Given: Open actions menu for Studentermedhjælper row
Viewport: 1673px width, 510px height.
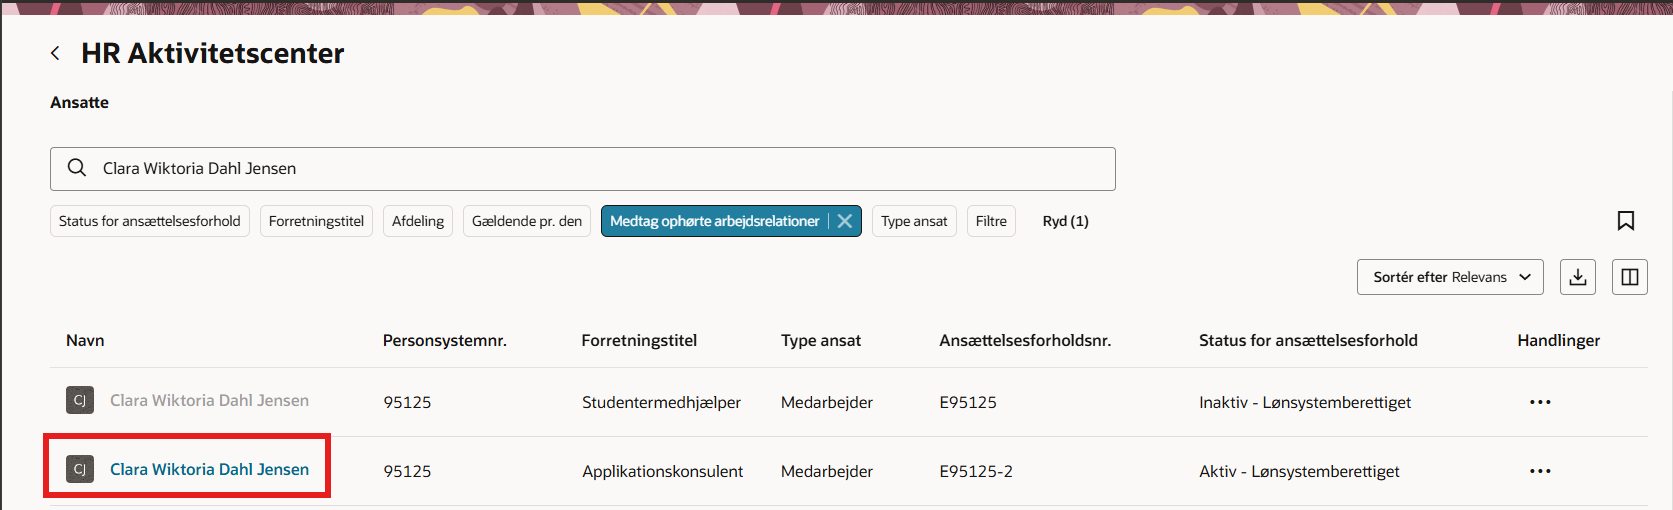Looking at the screenshot, I should 1540,402.
